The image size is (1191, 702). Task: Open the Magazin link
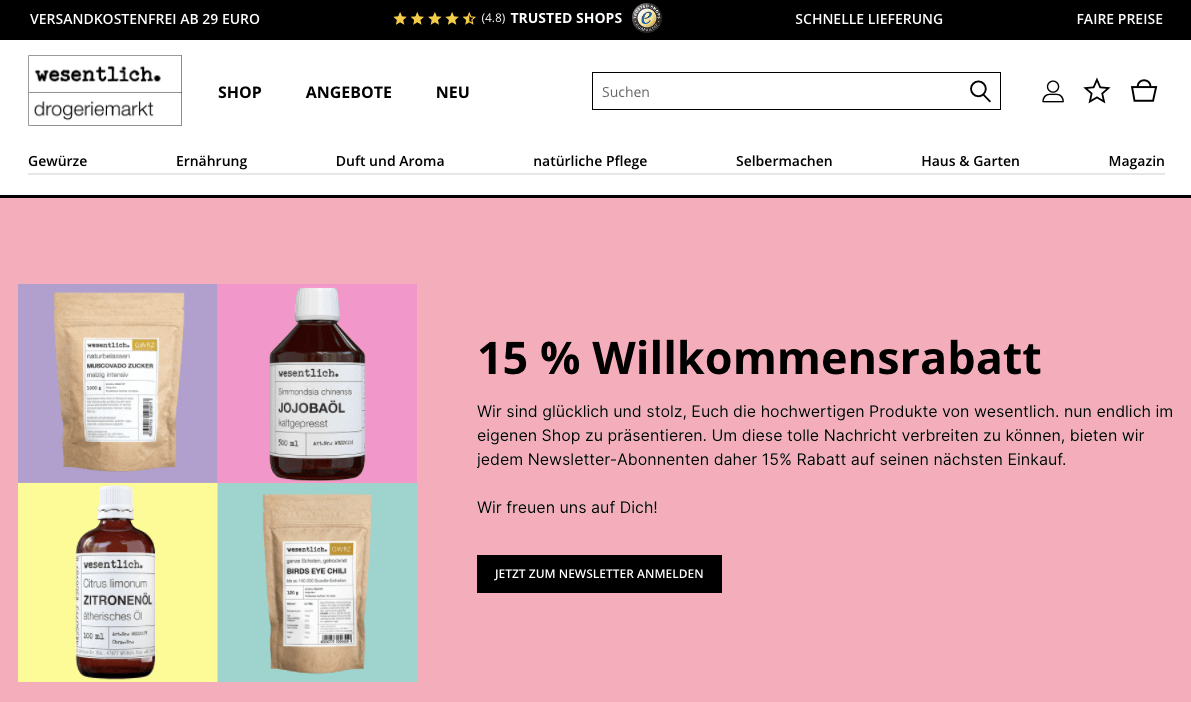[x=1136, y=161]
